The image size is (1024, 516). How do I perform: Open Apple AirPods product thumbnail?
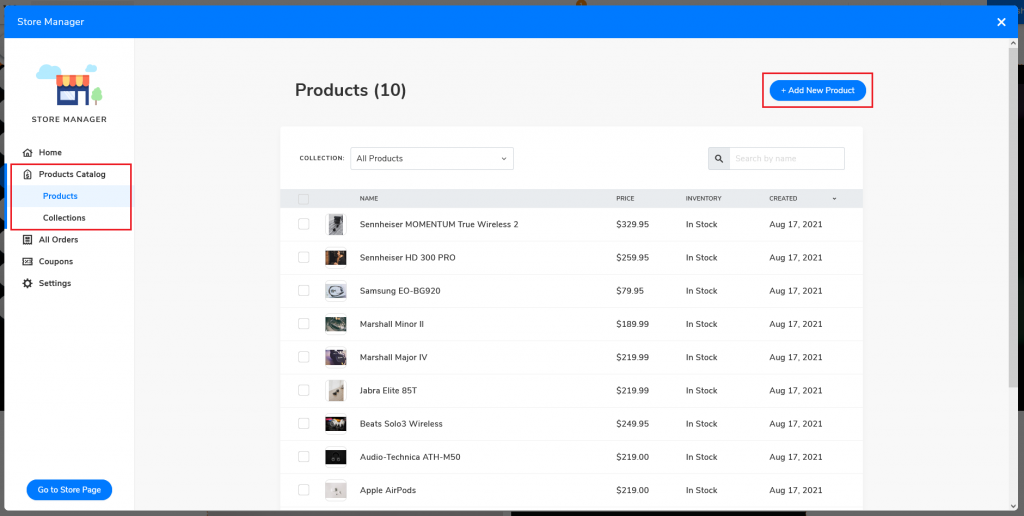[x=336, y=490]
